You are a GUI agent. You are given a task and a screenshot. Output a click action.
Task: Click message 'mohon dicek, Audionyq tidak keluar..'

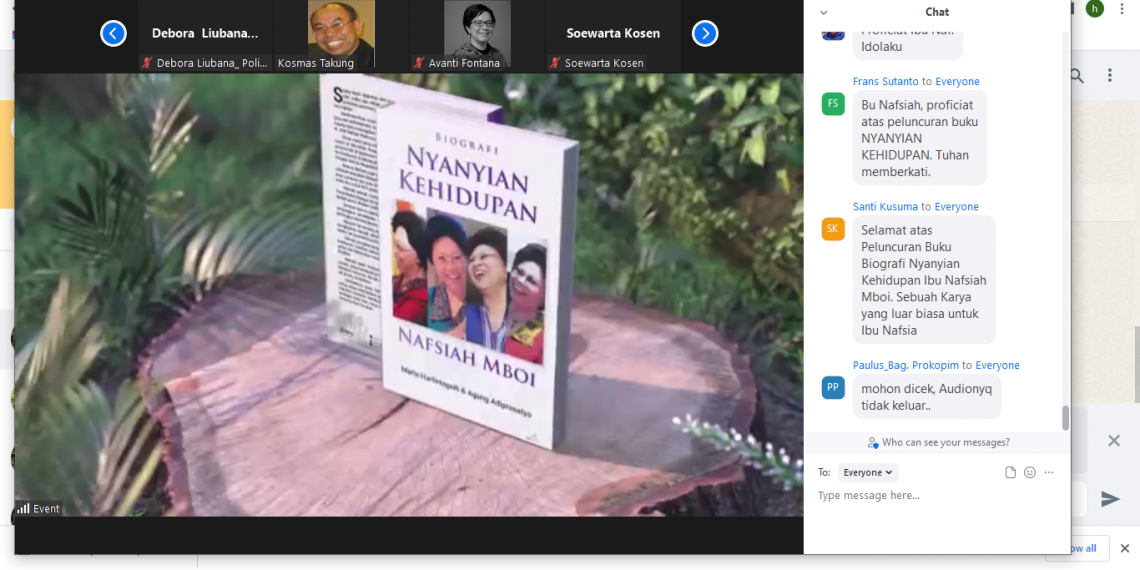point(927,397)
